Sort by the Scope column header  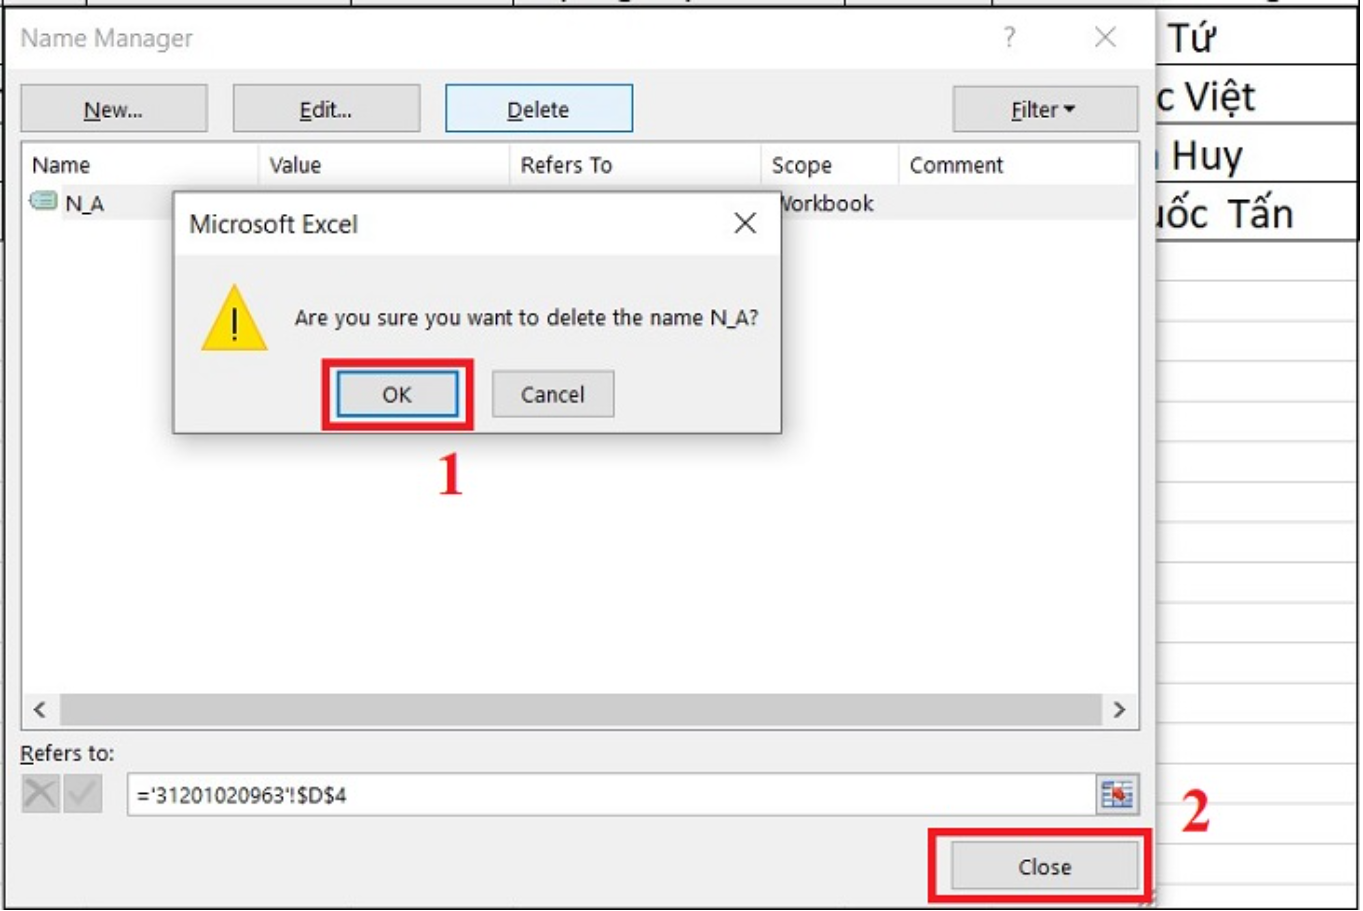(829, 165)
